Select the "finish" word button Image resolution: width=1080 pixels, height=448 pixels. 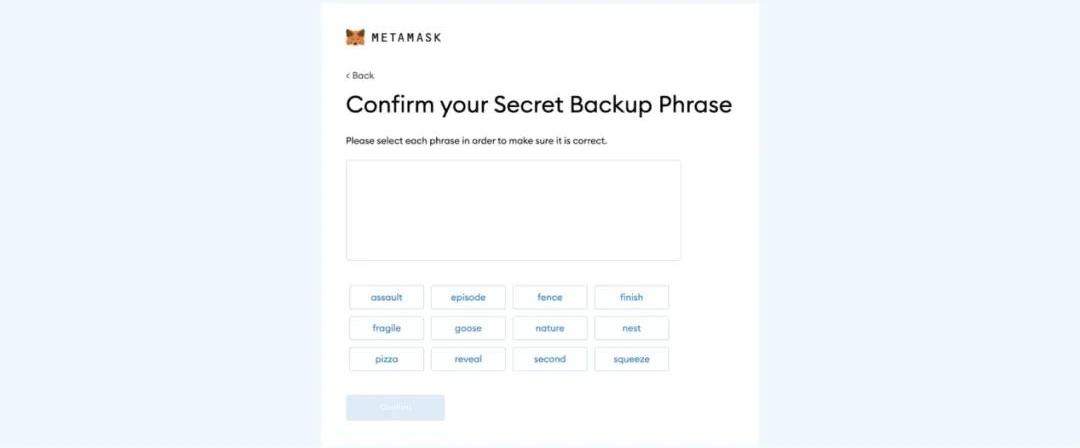(x=631, y=297)
